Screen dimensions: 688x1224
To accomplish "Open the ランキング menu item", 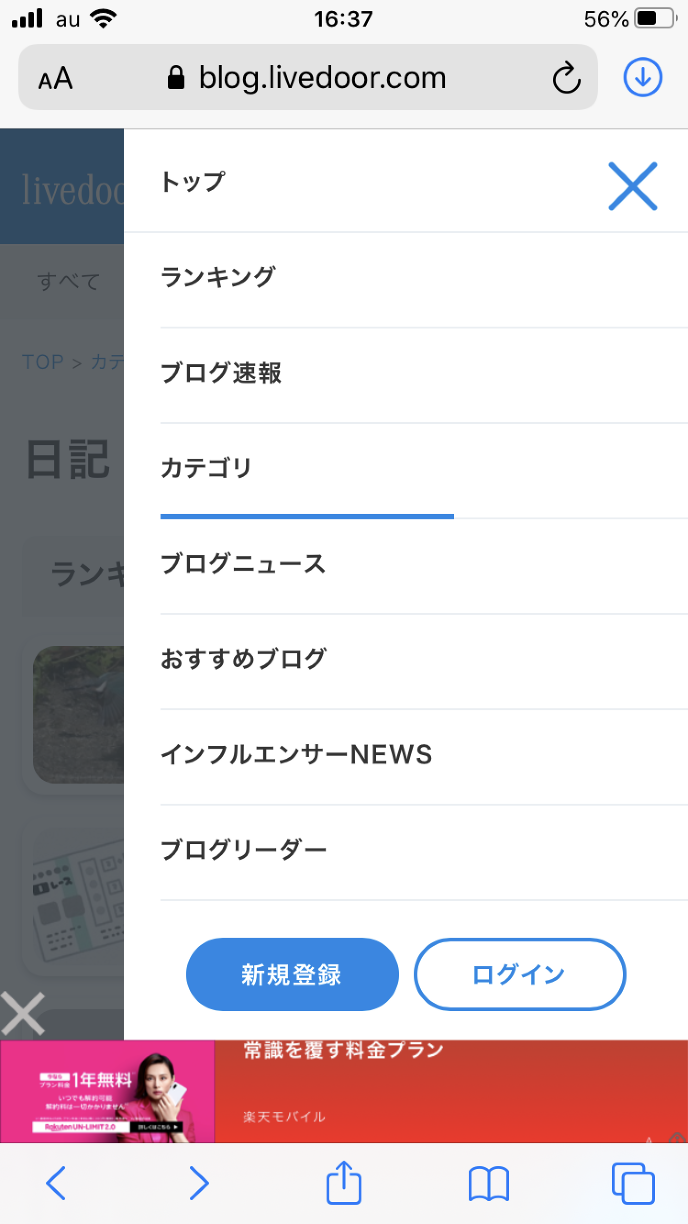I will (217, 277).
